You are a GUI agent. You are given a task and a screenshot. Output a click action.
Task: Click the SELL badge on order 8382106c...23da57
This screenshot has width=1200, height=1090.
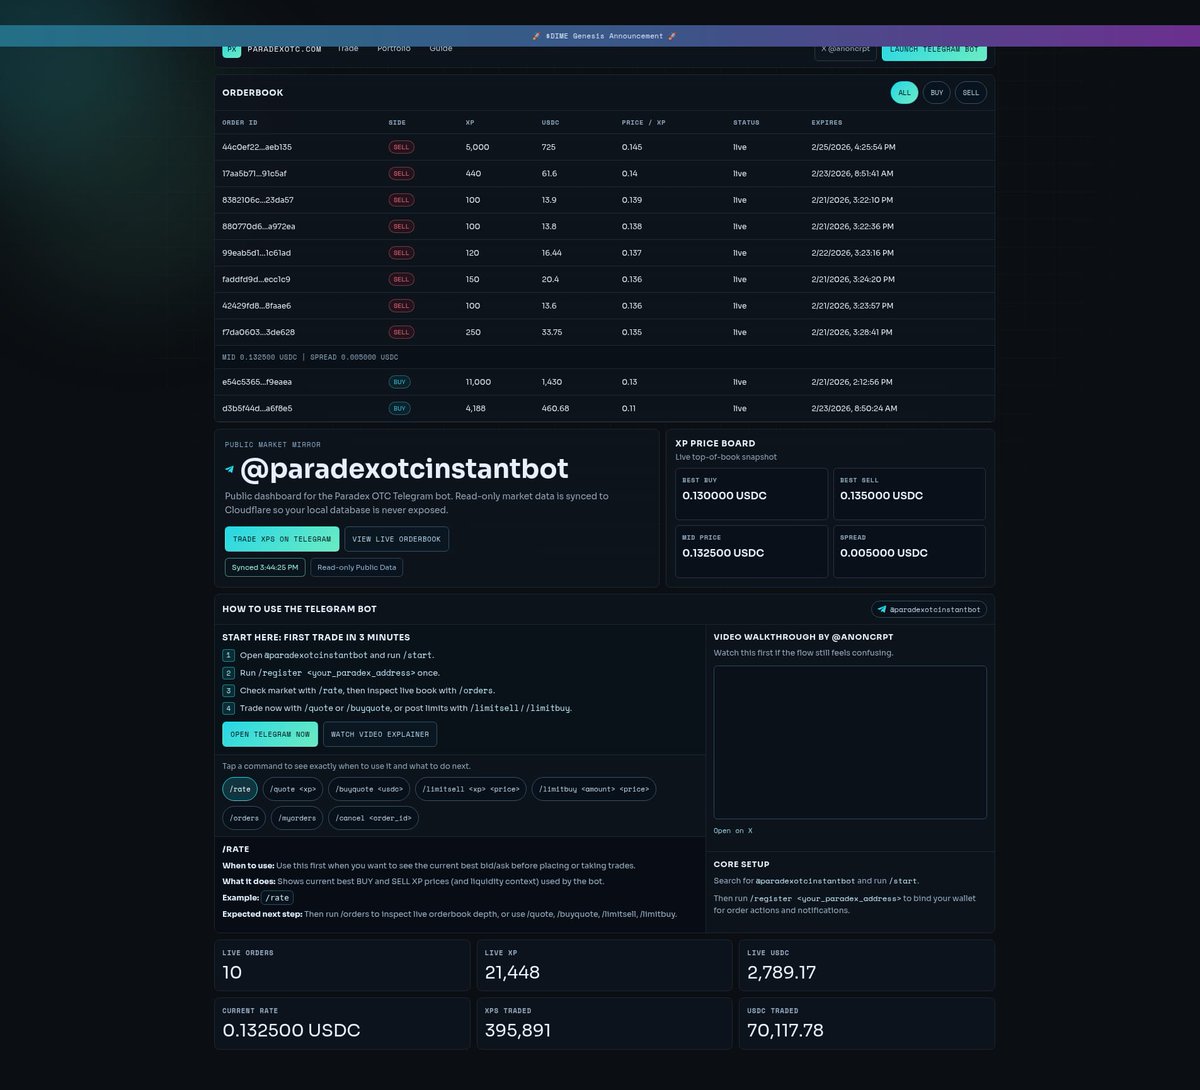pyautogui.click(x=401, y=200)
